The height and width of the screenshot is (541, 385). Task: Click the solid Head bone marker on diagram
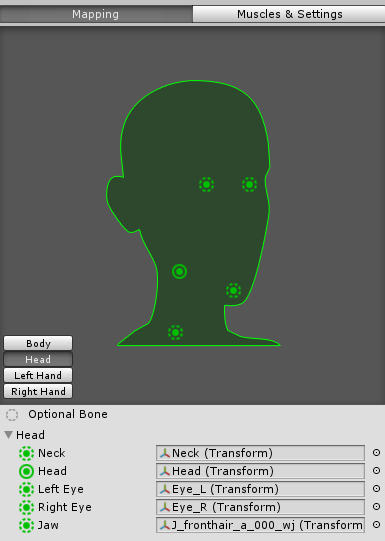tap(179, 272)
